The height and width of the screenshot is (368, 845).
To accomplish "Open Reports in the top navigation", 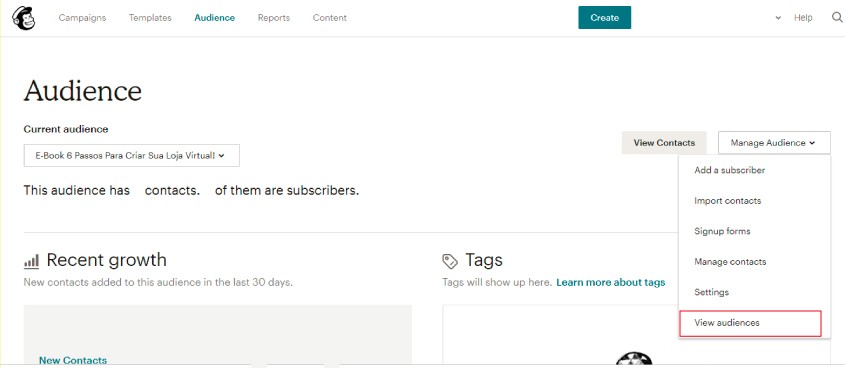I will point(274,18).
